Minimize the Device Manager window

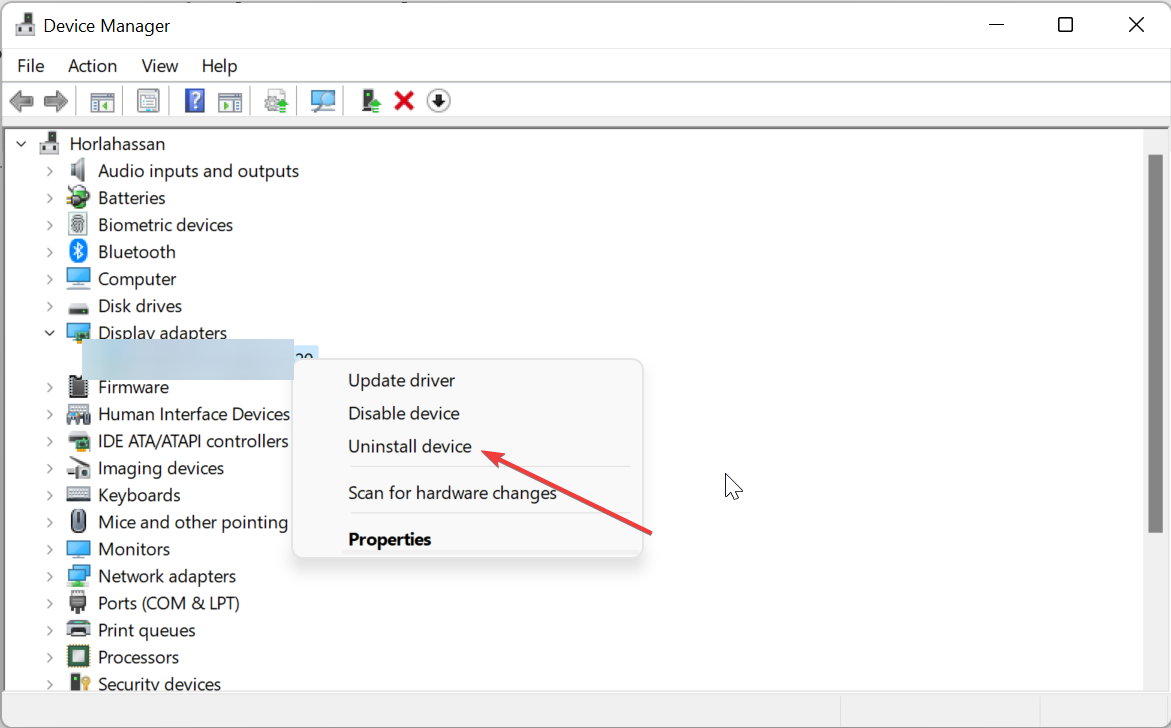(996, 25)
